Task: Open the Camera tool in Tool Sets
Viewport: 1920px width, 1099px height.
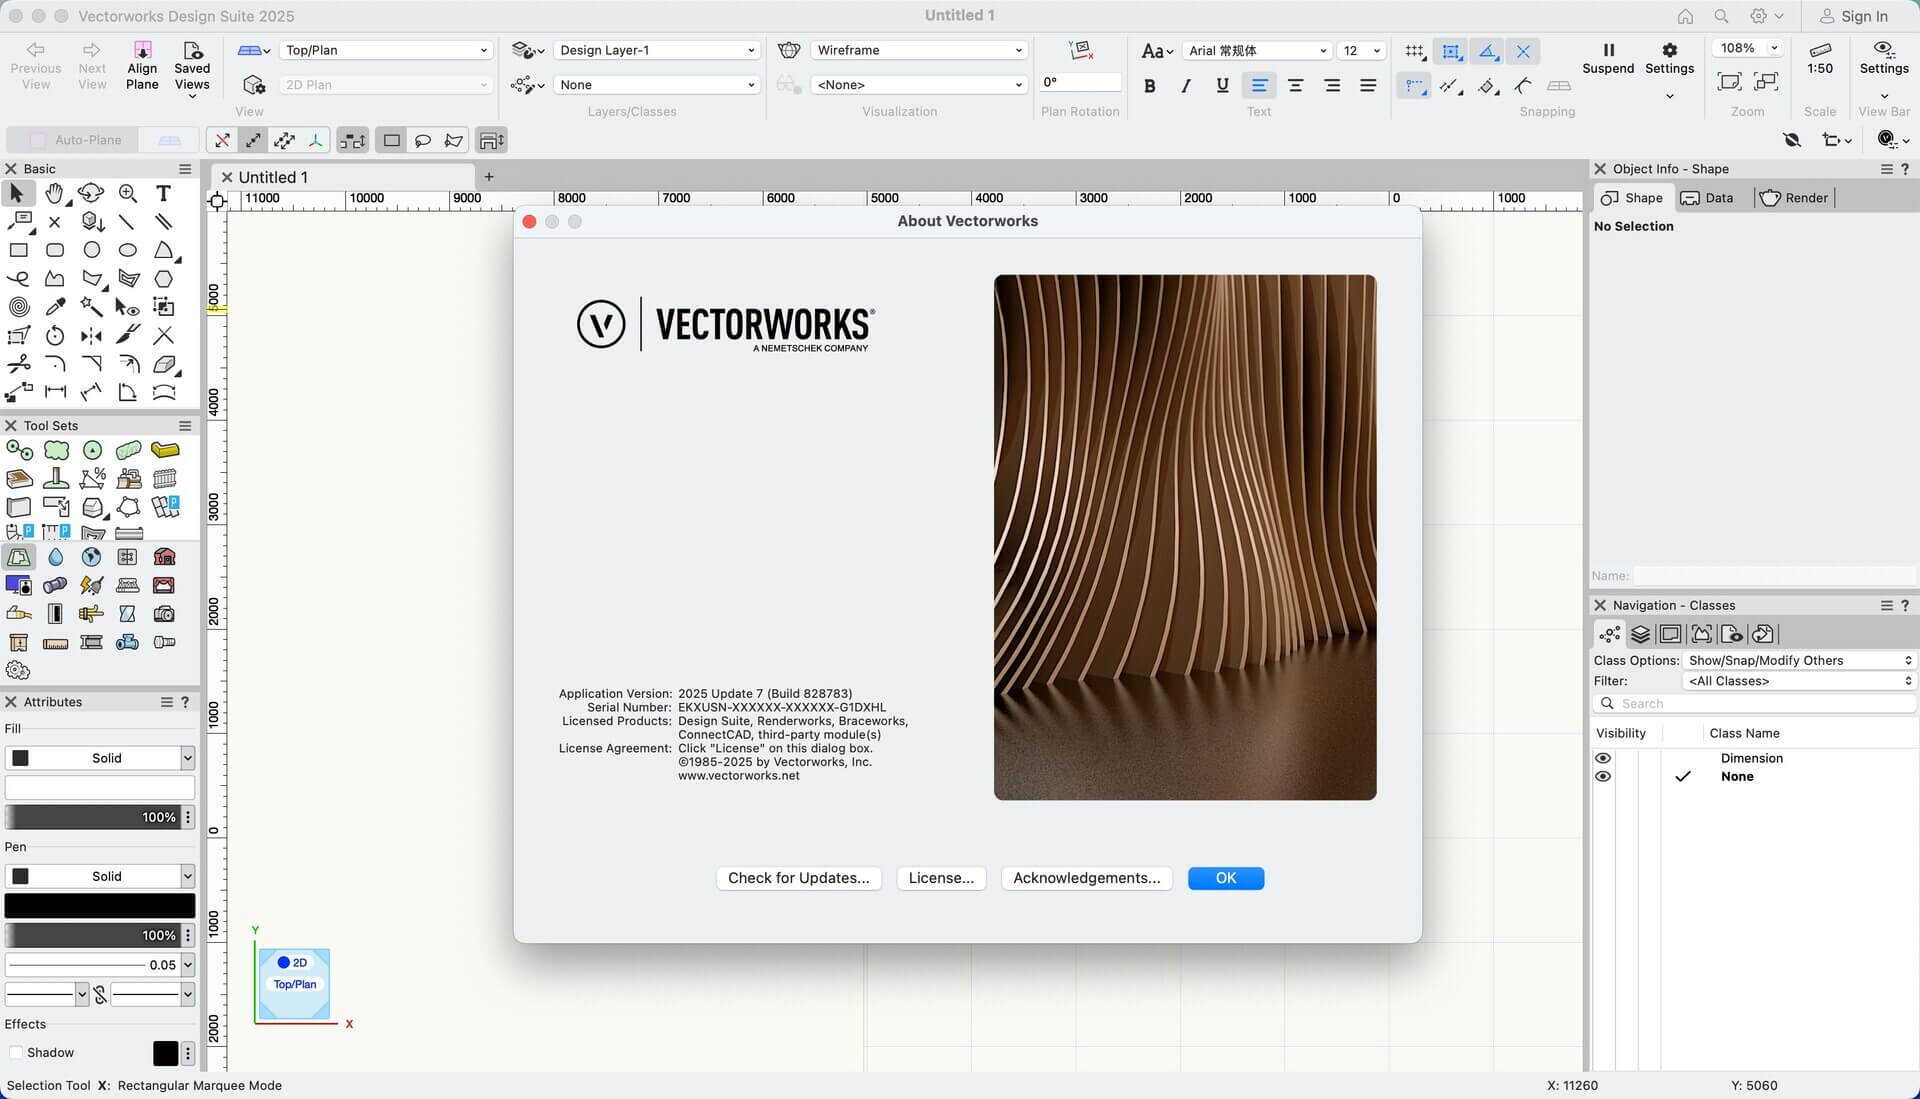Action: coord(164,614)
